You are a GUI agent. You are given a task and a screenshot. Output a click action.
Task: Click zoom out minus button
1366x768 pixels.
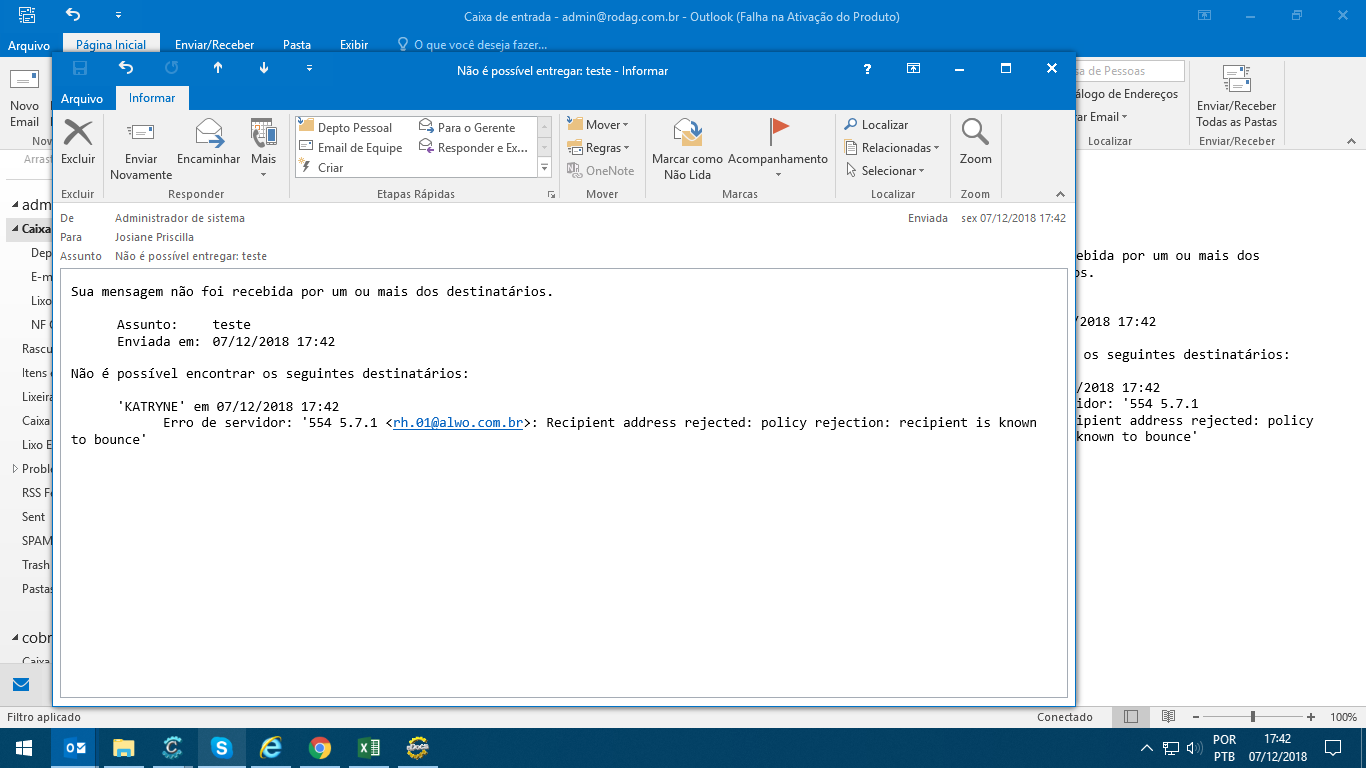pyautogui.click(x=1195, y=717)
